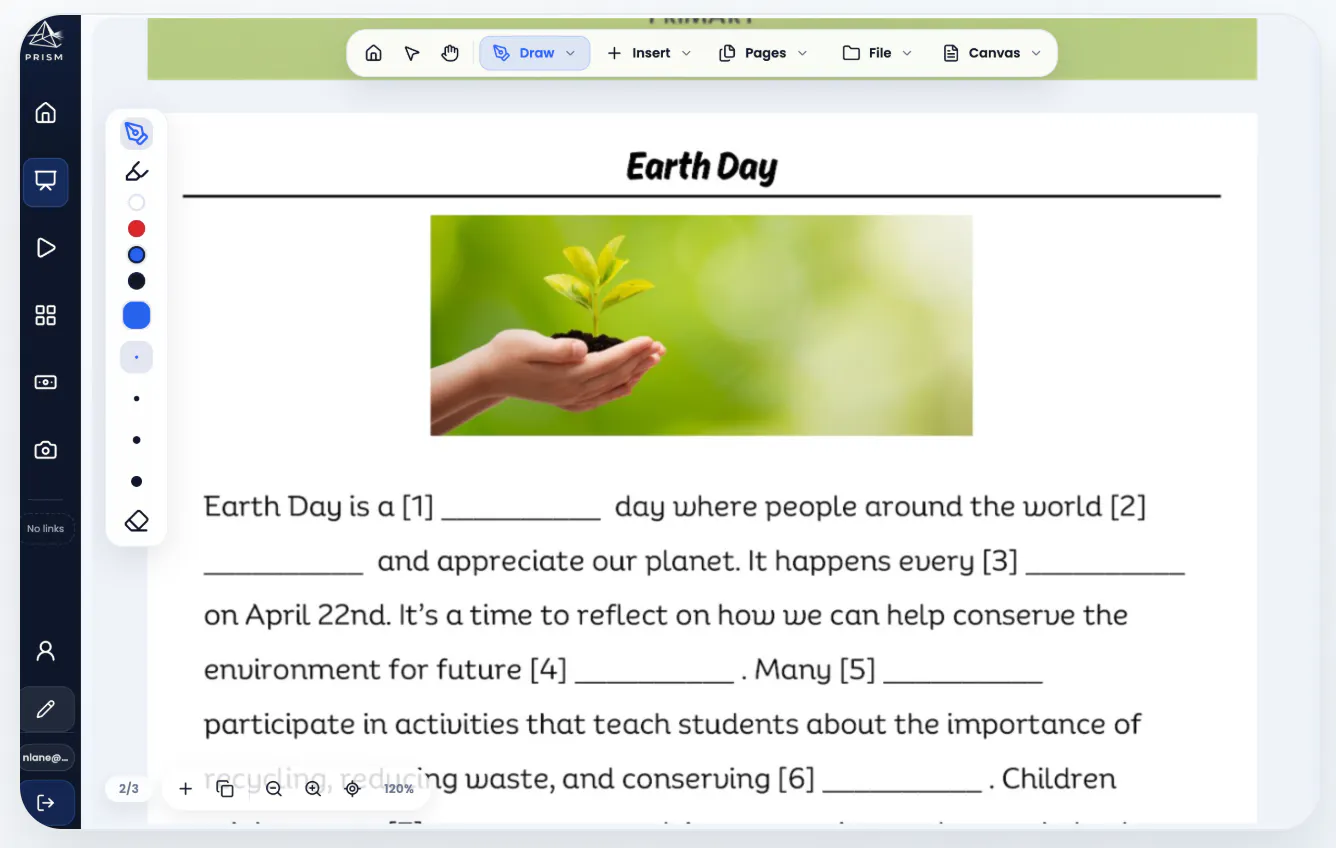Open the large blue custom color square

(137, 316)
